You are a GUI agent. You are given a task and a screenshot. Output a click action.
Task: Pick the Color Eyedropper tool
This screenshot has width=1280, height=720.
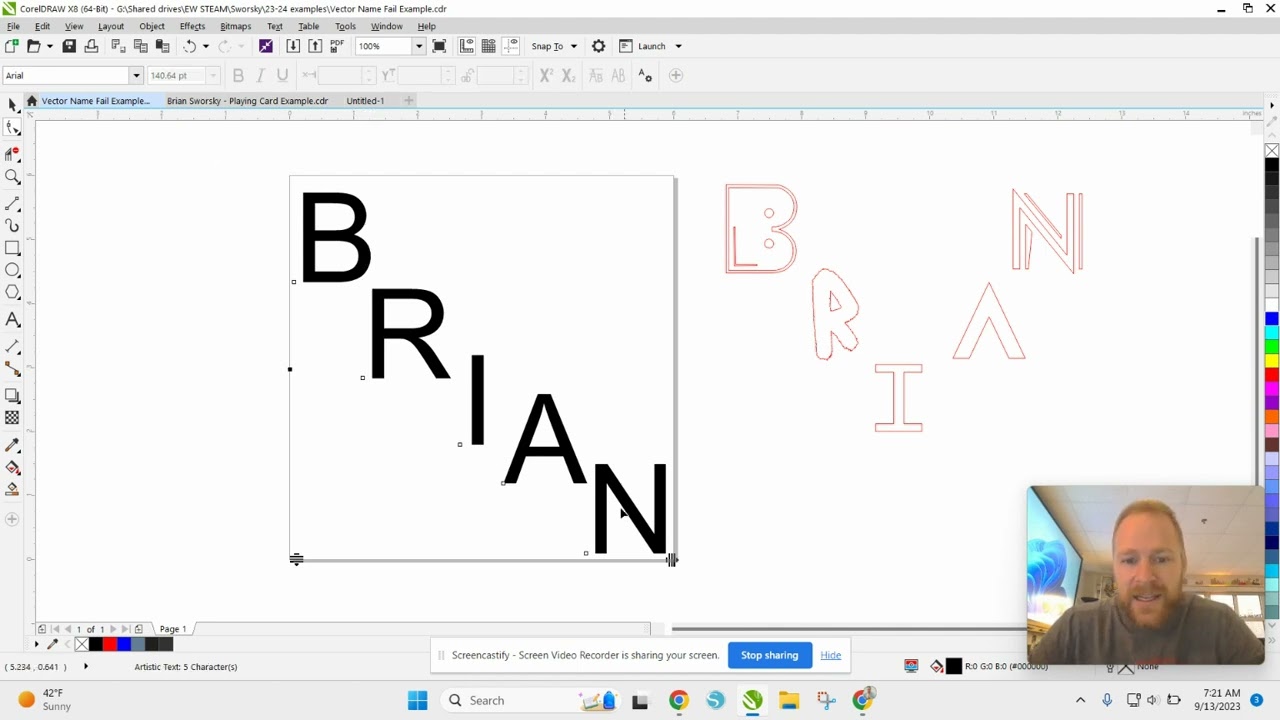point(12,445)
